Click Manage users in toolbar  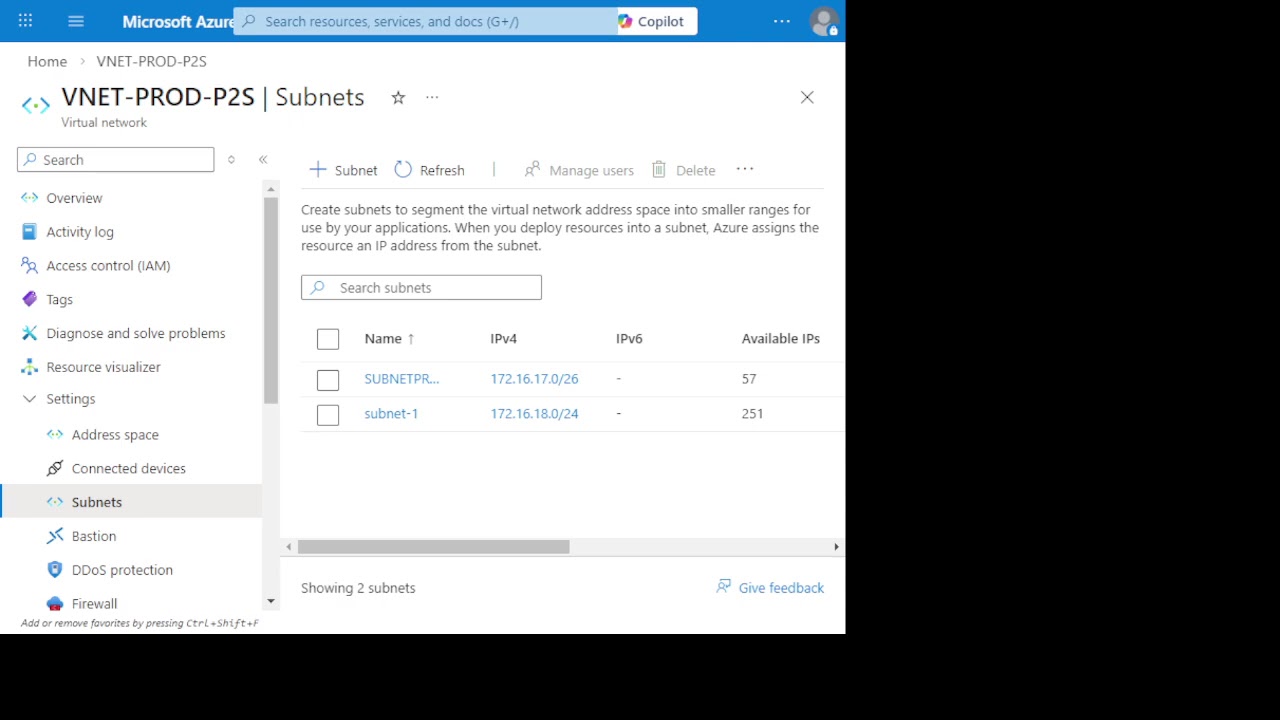click(x=579, y=170)
